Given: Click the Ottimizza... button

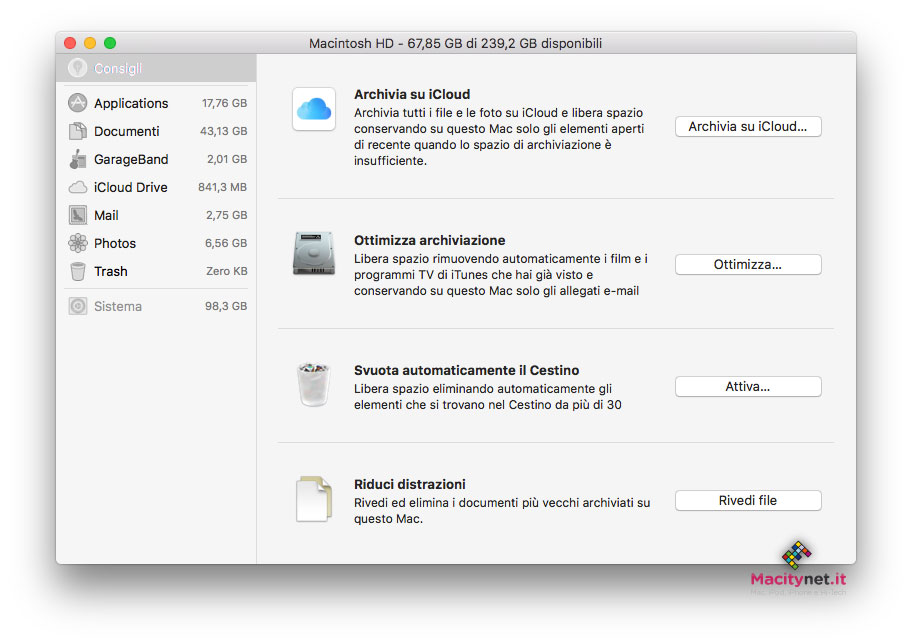Looking at the screenshot, I should (x=748, y=264).
